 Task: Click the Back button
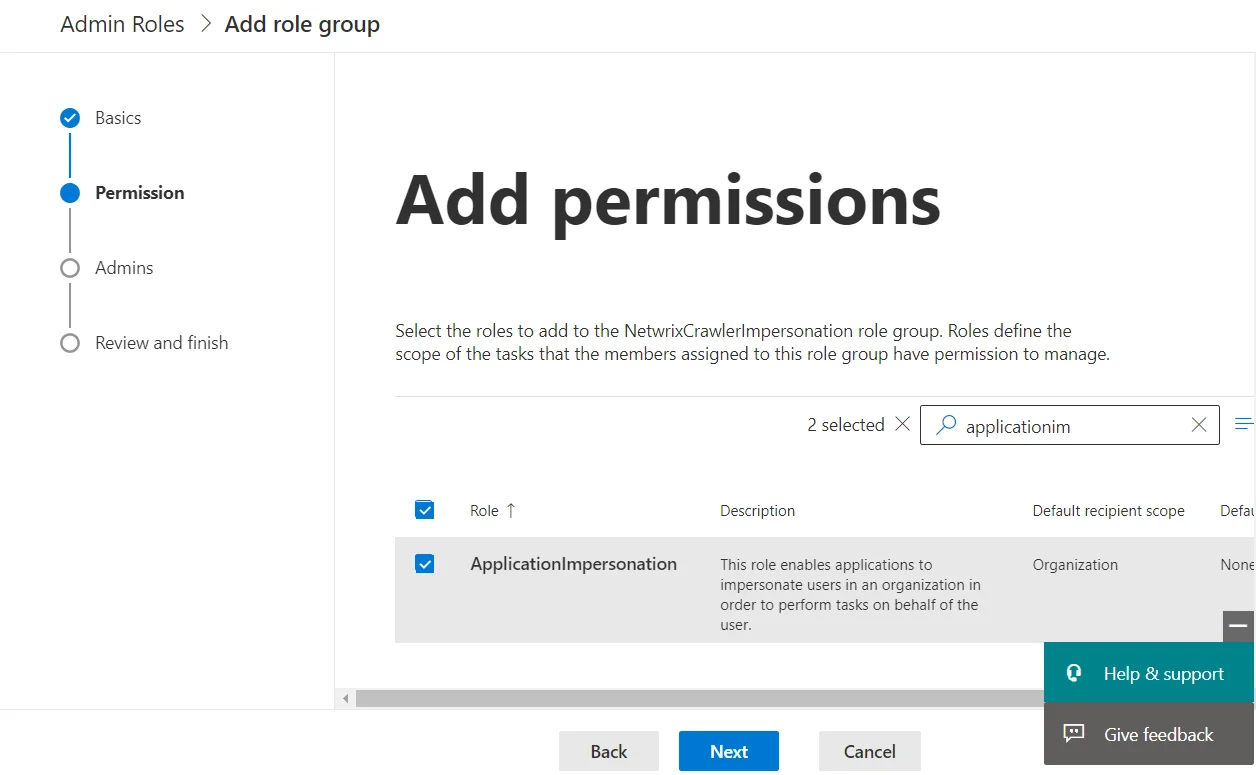(609, 751)
